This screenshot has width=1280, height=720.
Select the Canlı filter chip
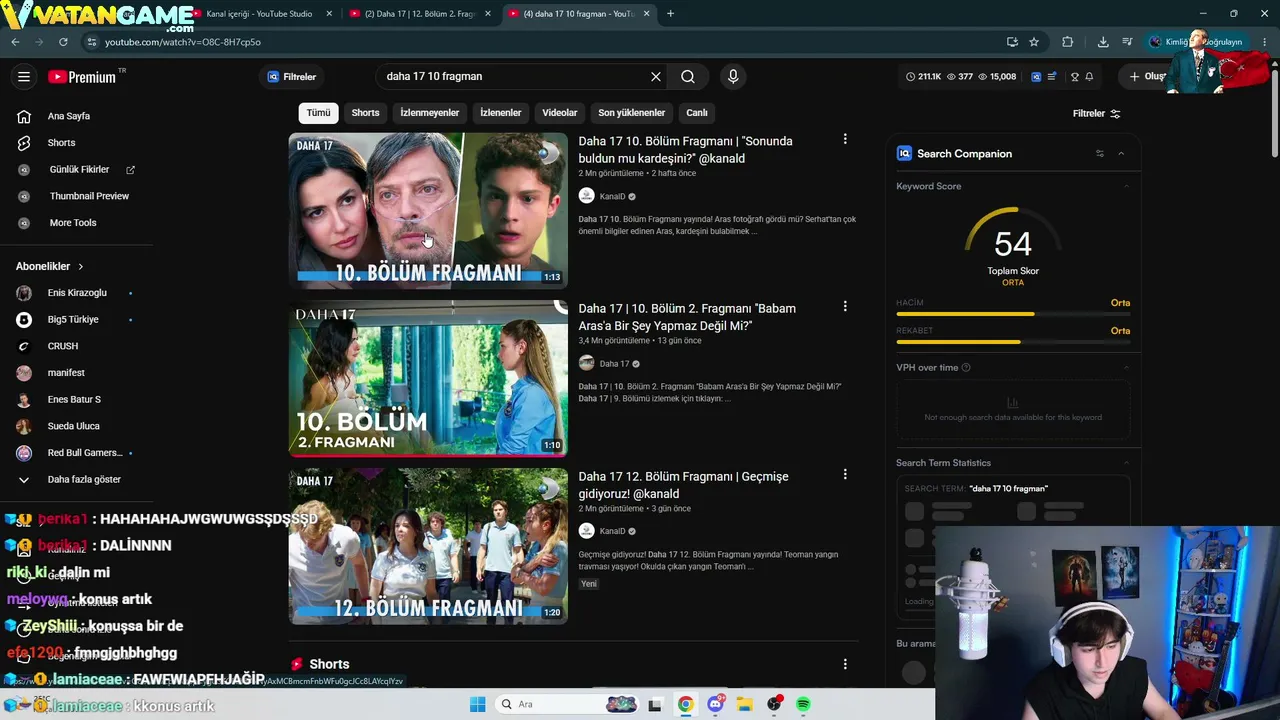click(x=697, y=113)
